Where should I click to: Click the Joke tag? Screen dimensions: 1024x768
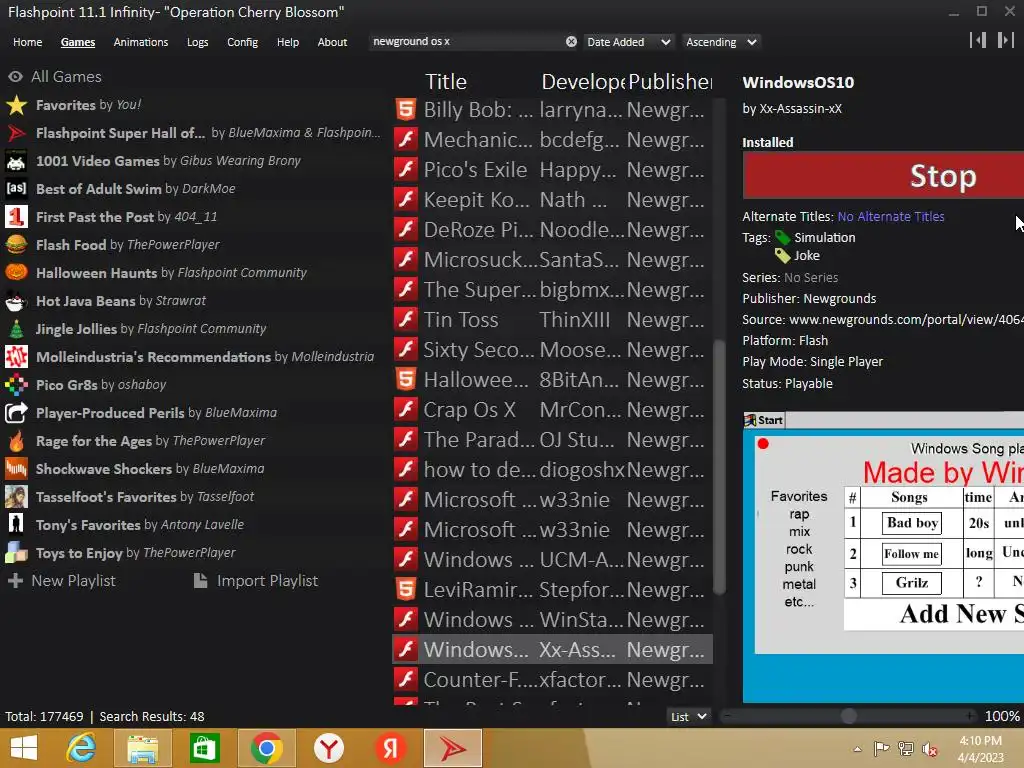coord(807,255)
